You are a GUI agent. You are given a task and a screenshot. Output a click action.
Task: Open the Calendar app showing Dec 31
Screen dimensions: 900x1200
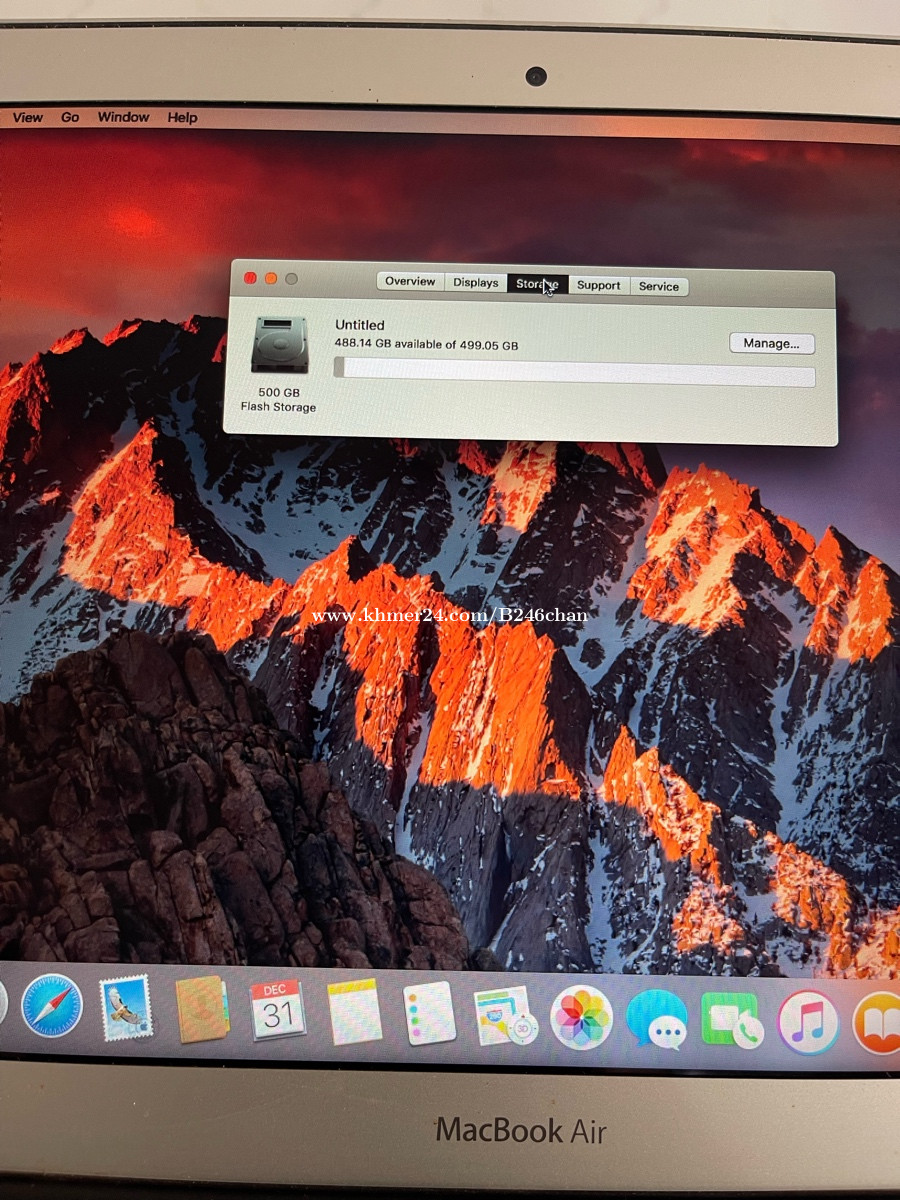coord(278,1010)
